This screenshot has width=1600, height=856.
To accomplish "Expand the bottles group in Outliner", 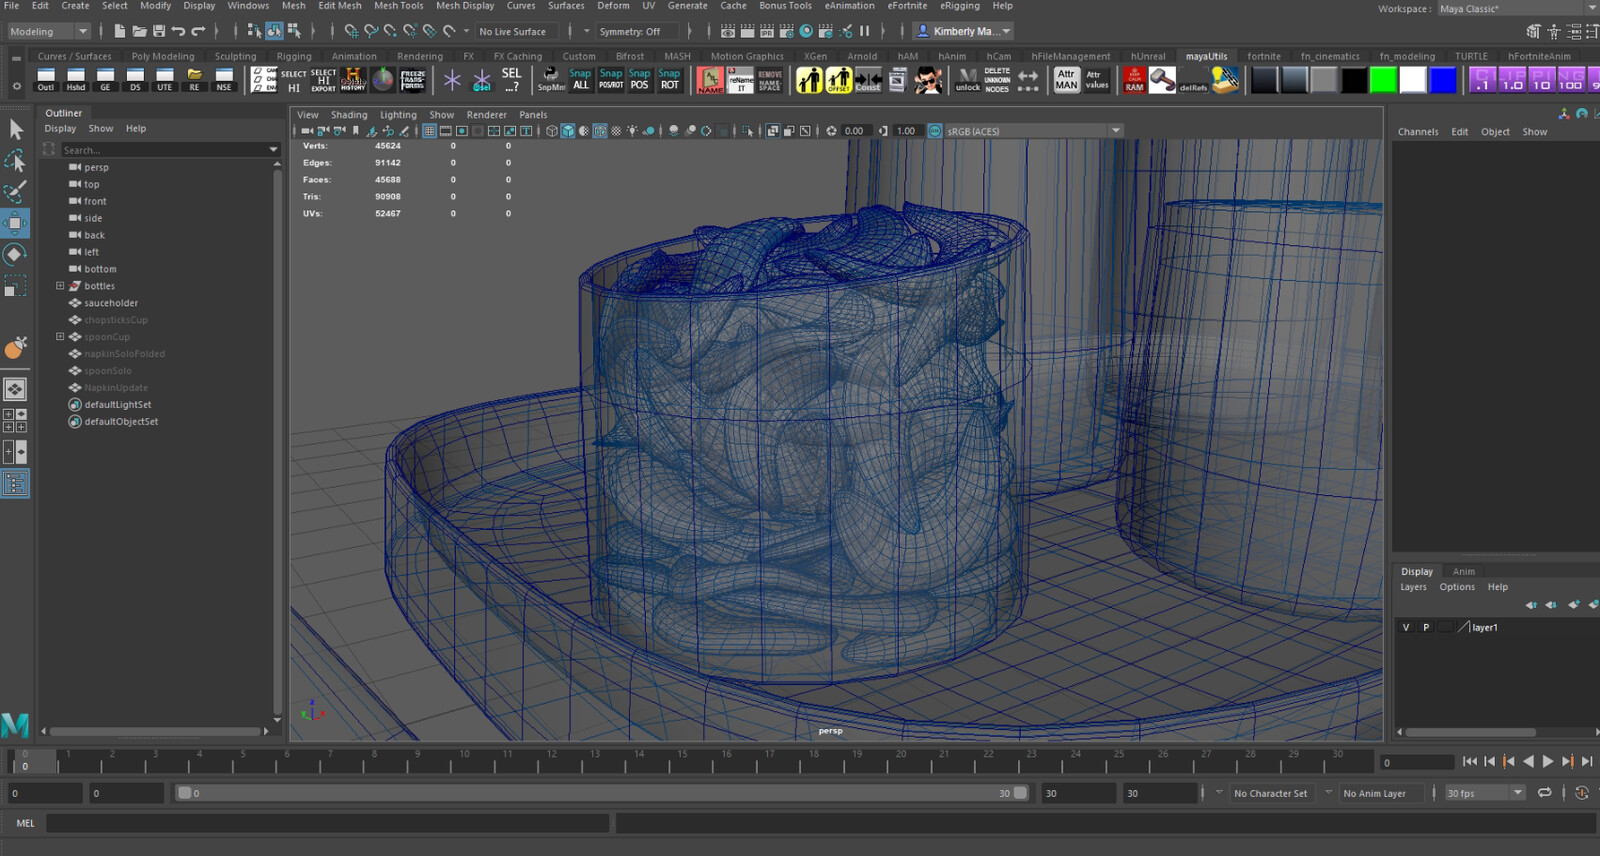I will [60, 286].
